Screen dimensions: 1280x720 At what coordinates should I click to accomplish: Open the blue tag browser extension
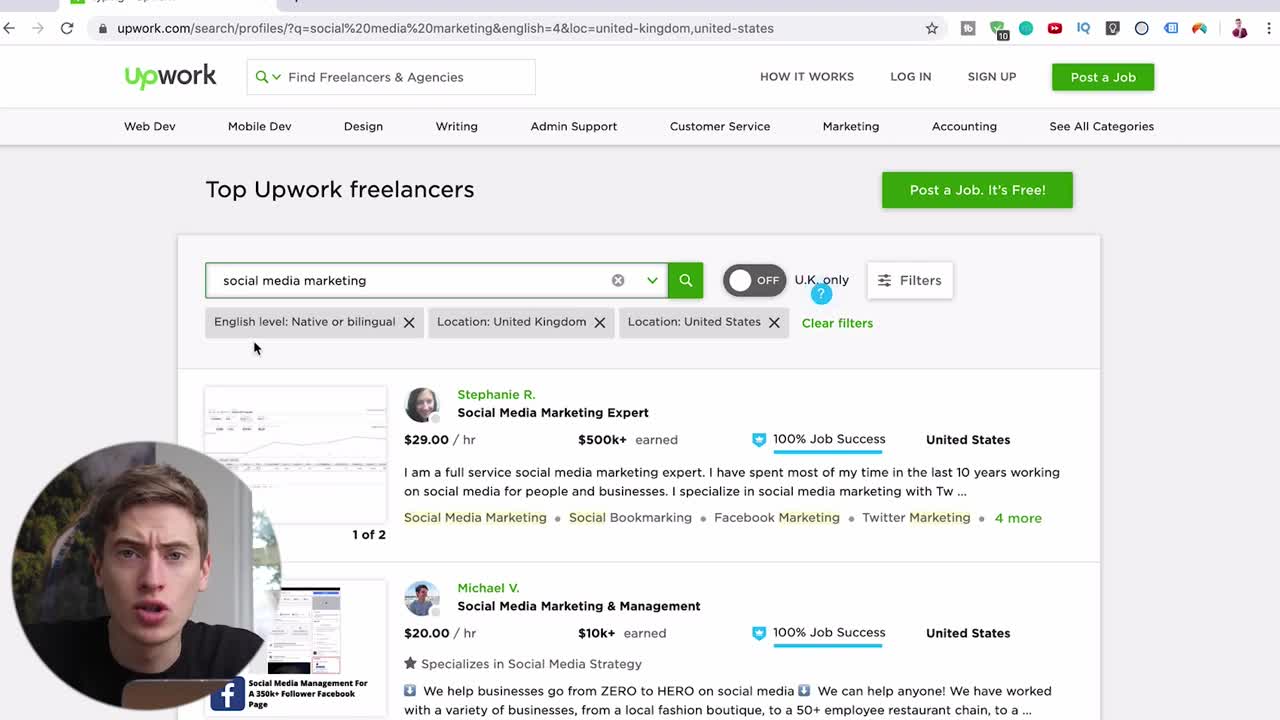[x=1171, y=28]
